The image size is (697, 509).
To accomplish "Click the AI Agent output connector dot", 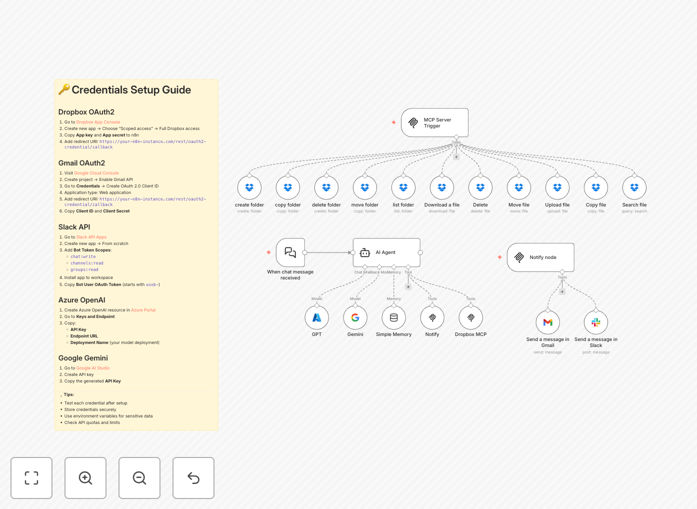I will (x=421, y=252).
